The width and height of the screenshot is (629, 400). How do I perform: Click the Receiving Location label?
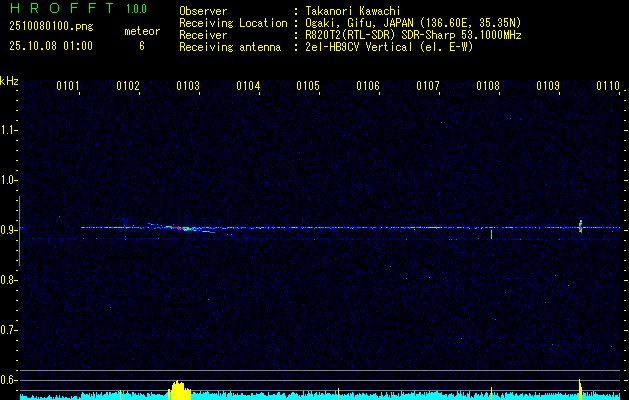pyautogui.click(x=233, y=23)
